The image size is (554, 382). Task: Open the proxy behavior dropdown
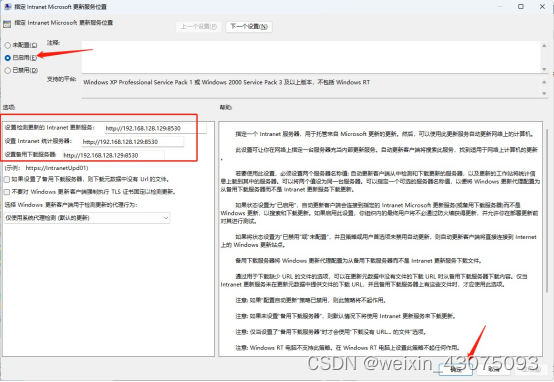point(87,218)
